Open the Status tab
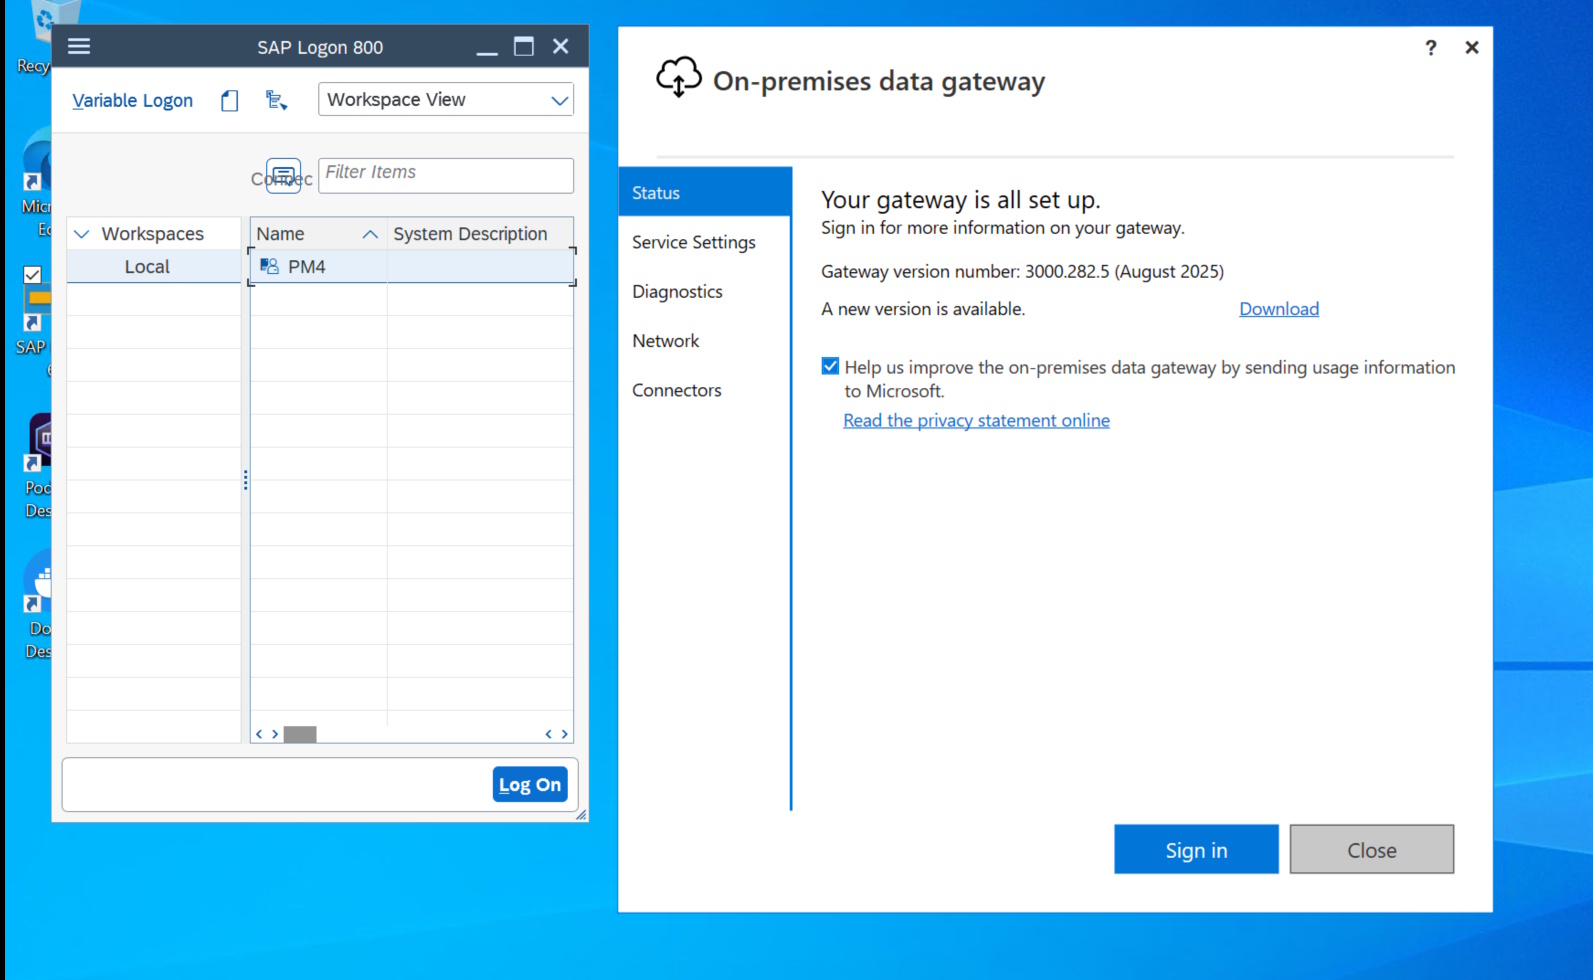 (x=705, y=192)
